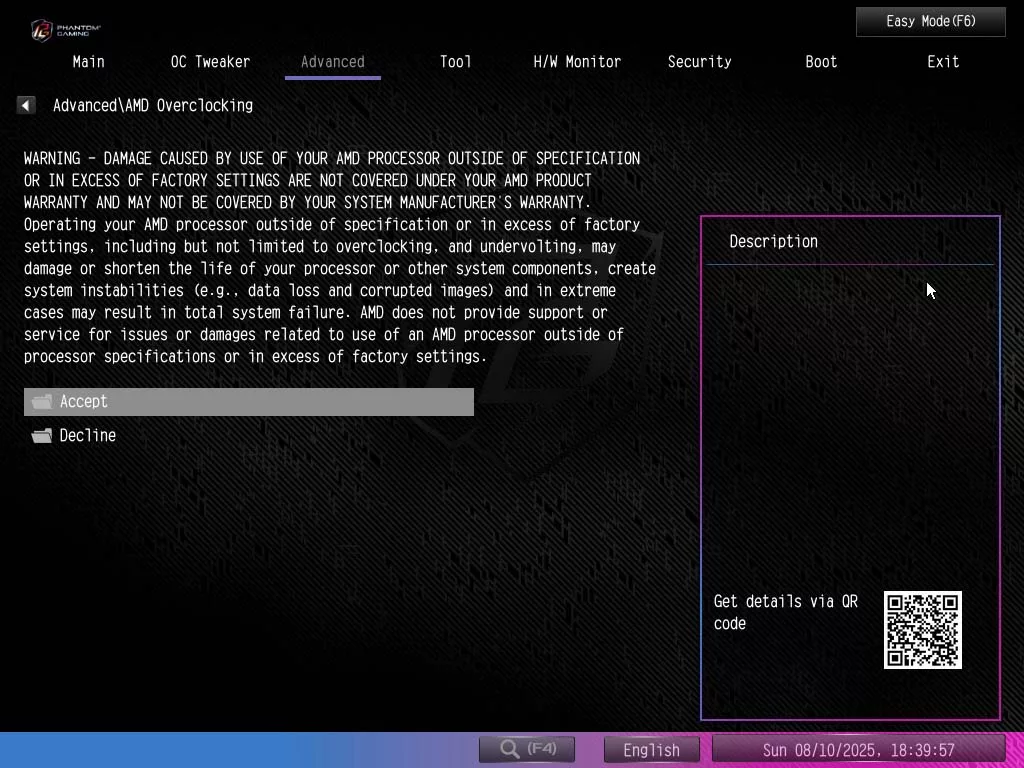Image resolution: width=1024 pixels, height=768 pixels.
Task: Open the Tool tab
Action: point(455,62)
